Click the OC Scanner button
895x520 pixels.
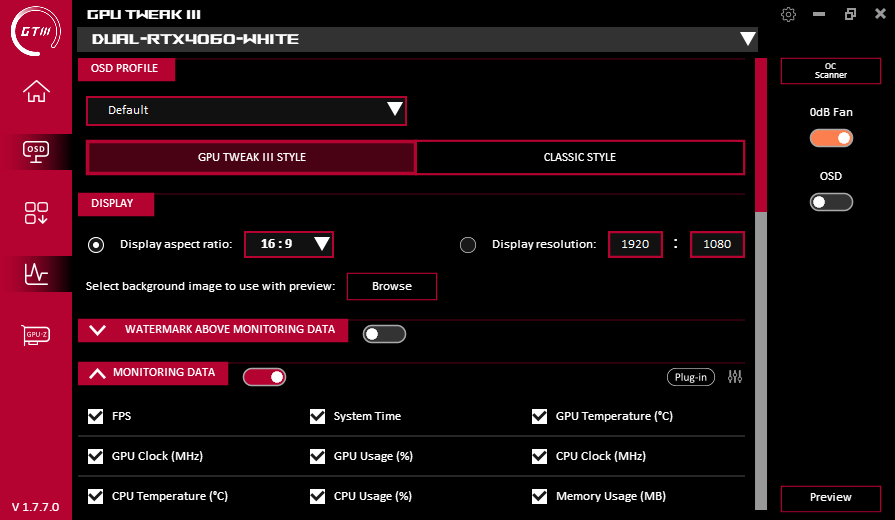(x=831, y=71)
